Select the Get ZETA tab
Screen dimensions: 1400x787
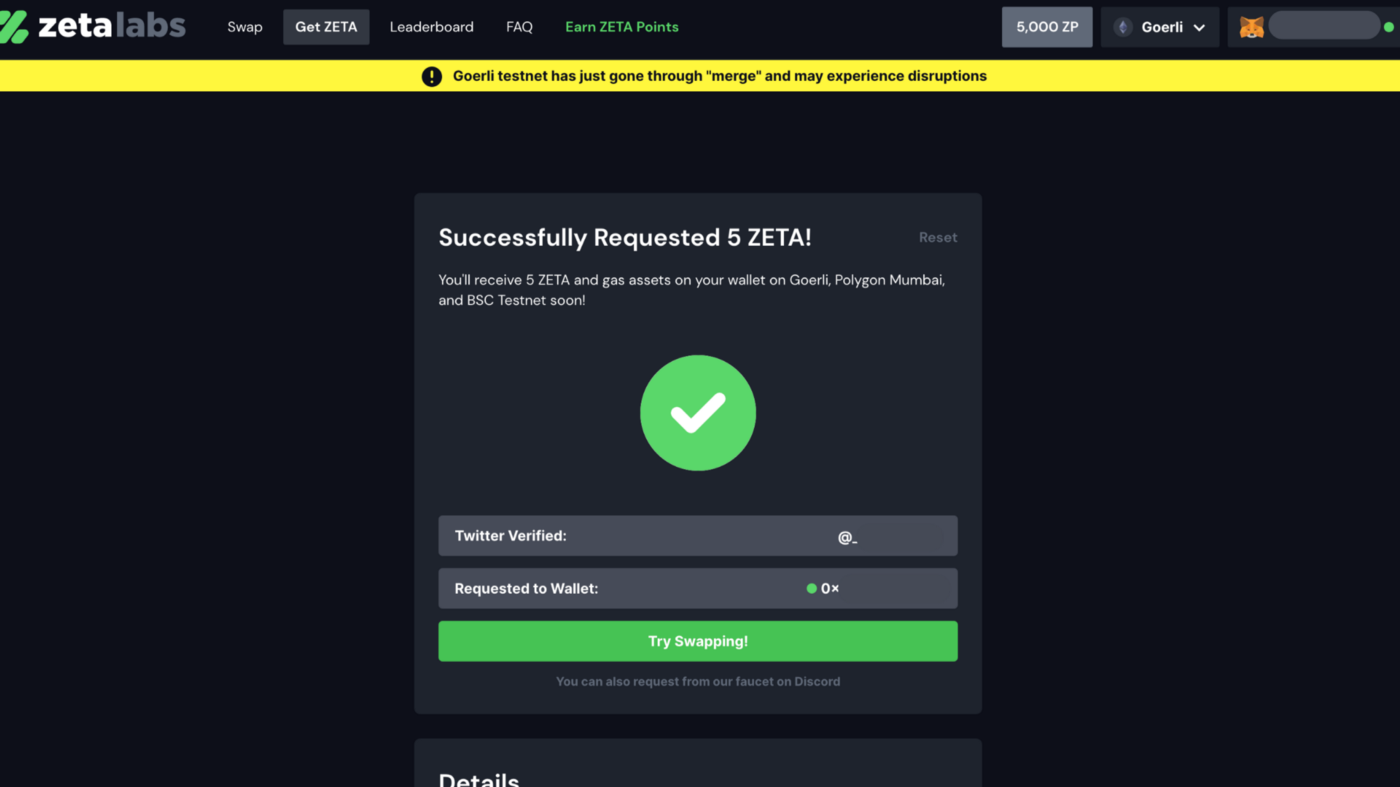326,27
